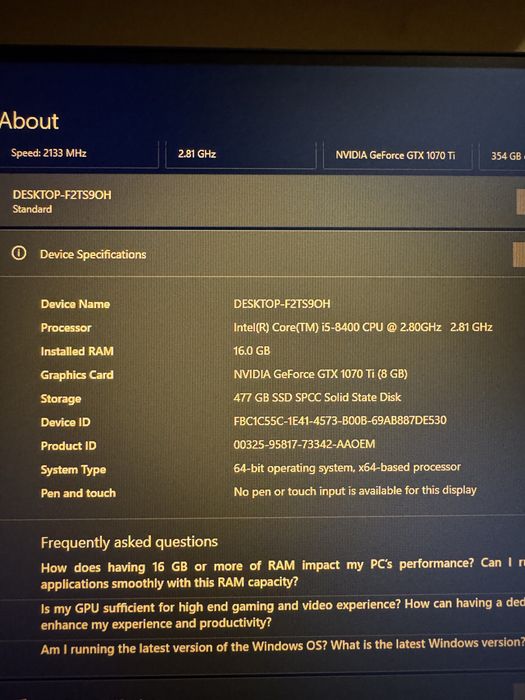This screenshot has height=700, width=525.
Task: Select DESKTOP-F2TS9OH header text
Action: 62,195
